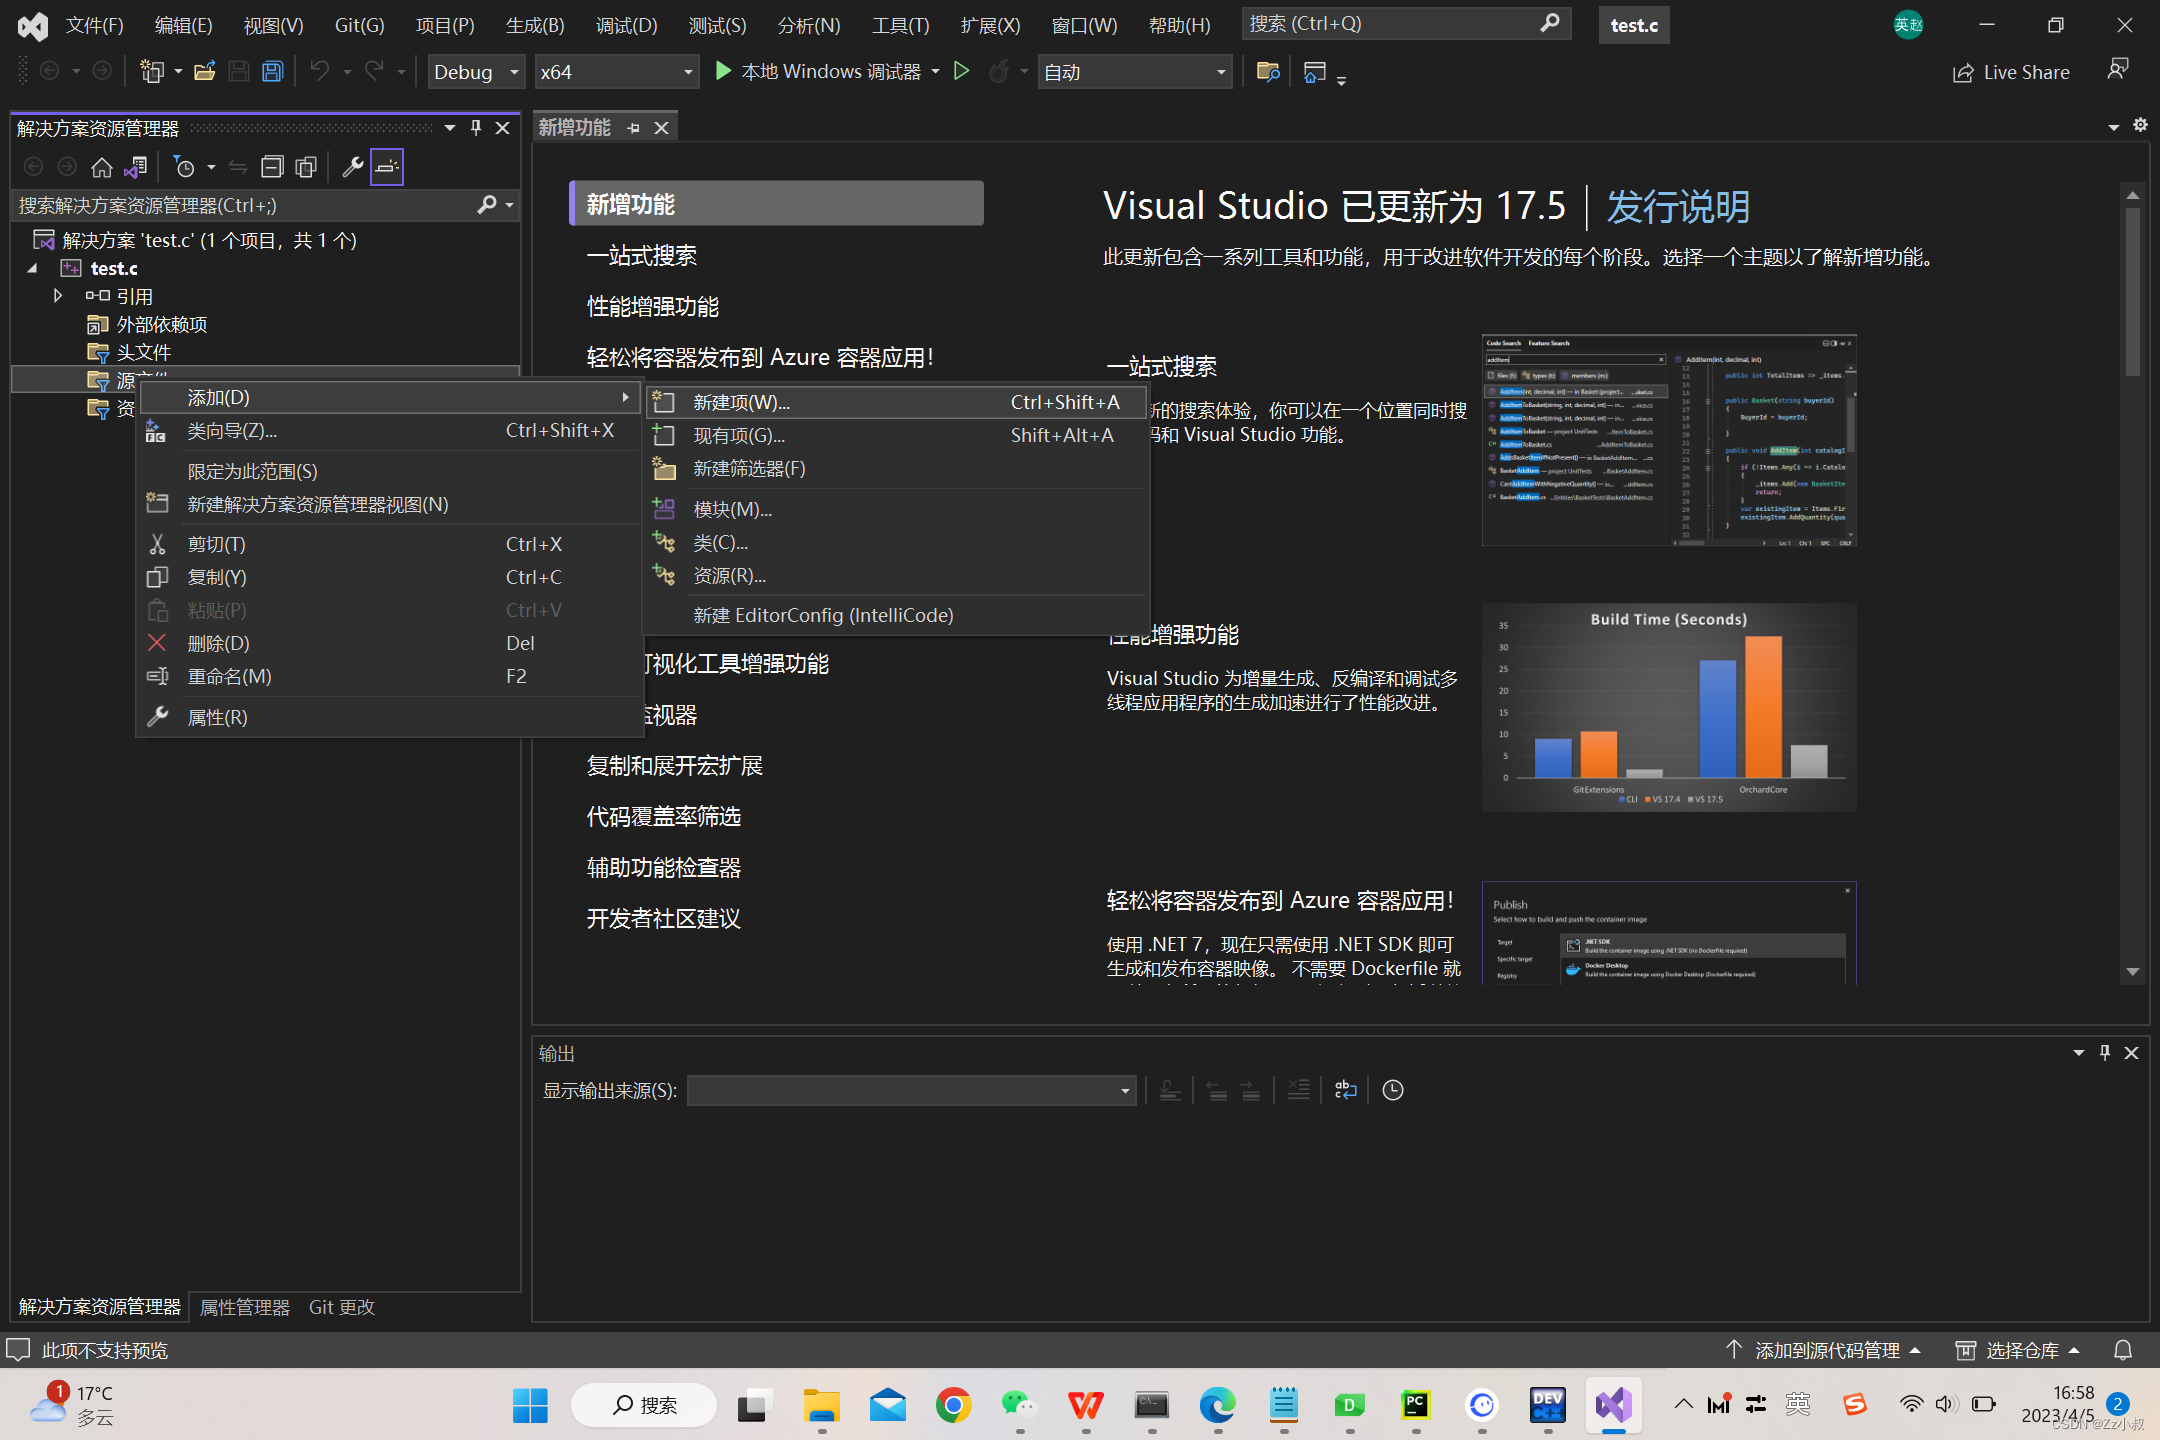2160x1440 pixels.
Task: Click the Save All icon
Action: [x=272, y=71]
